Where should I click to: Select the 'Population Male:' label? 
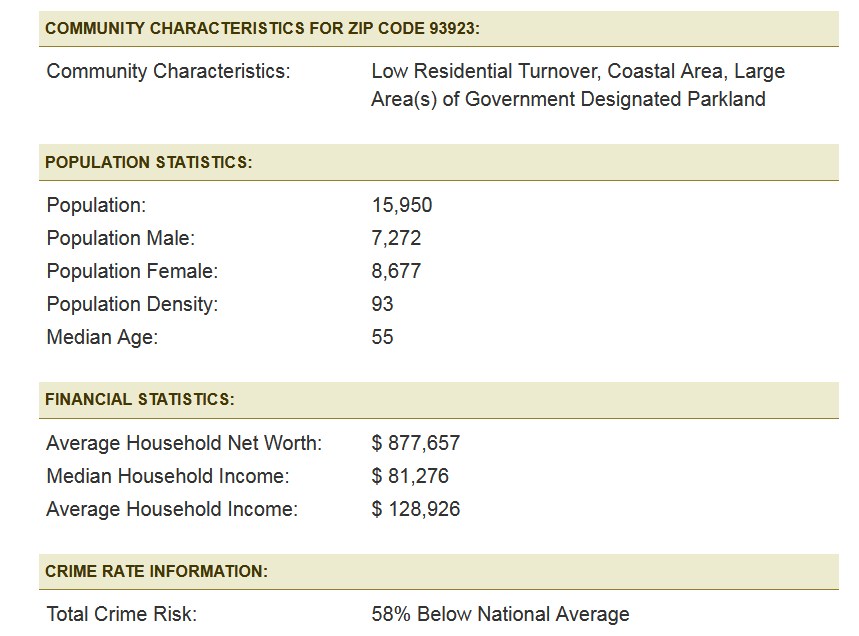click(121, 238)
